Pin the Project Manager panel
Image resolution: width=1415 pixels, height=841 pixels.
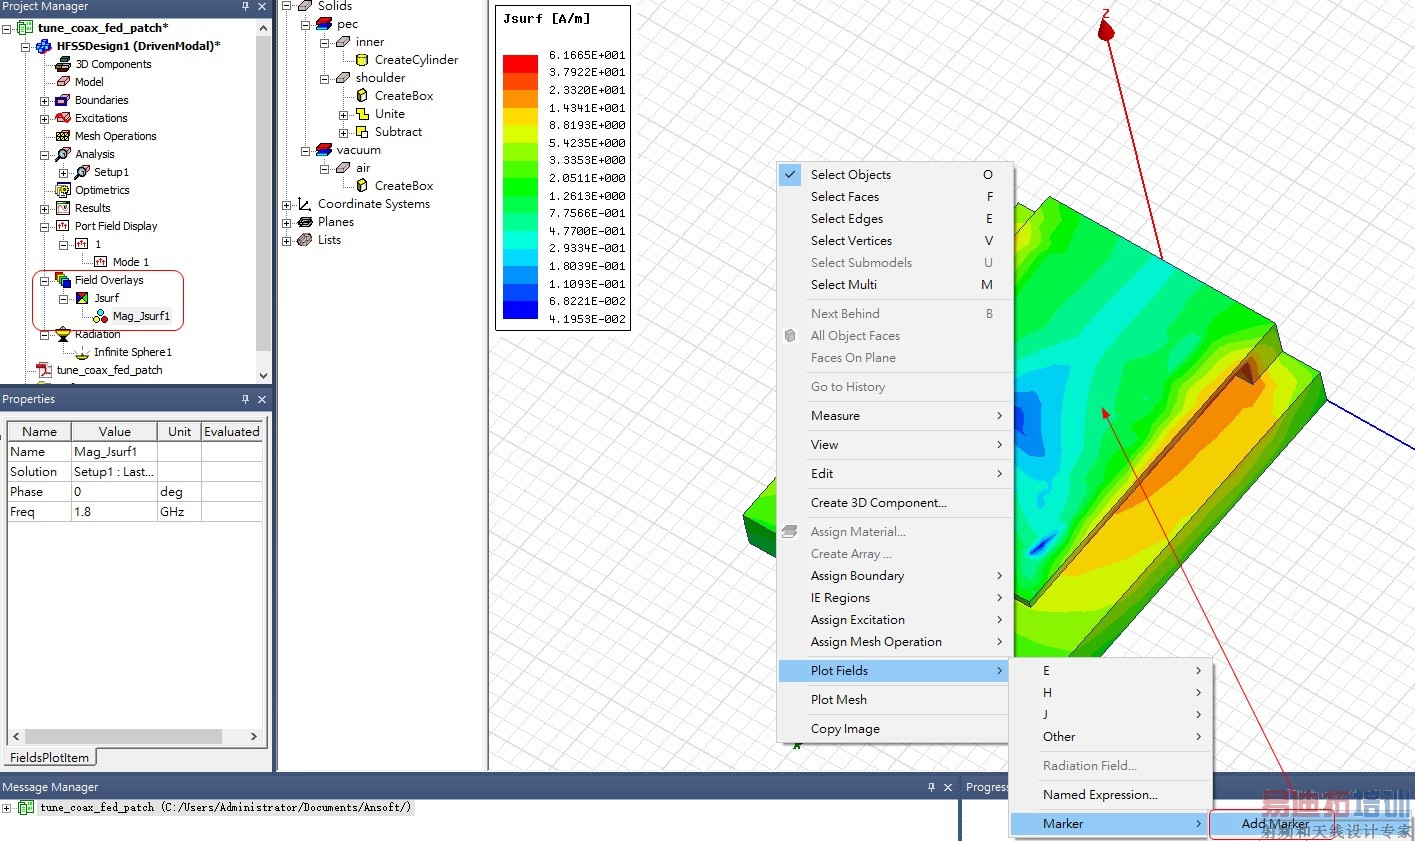coord(246,7)
